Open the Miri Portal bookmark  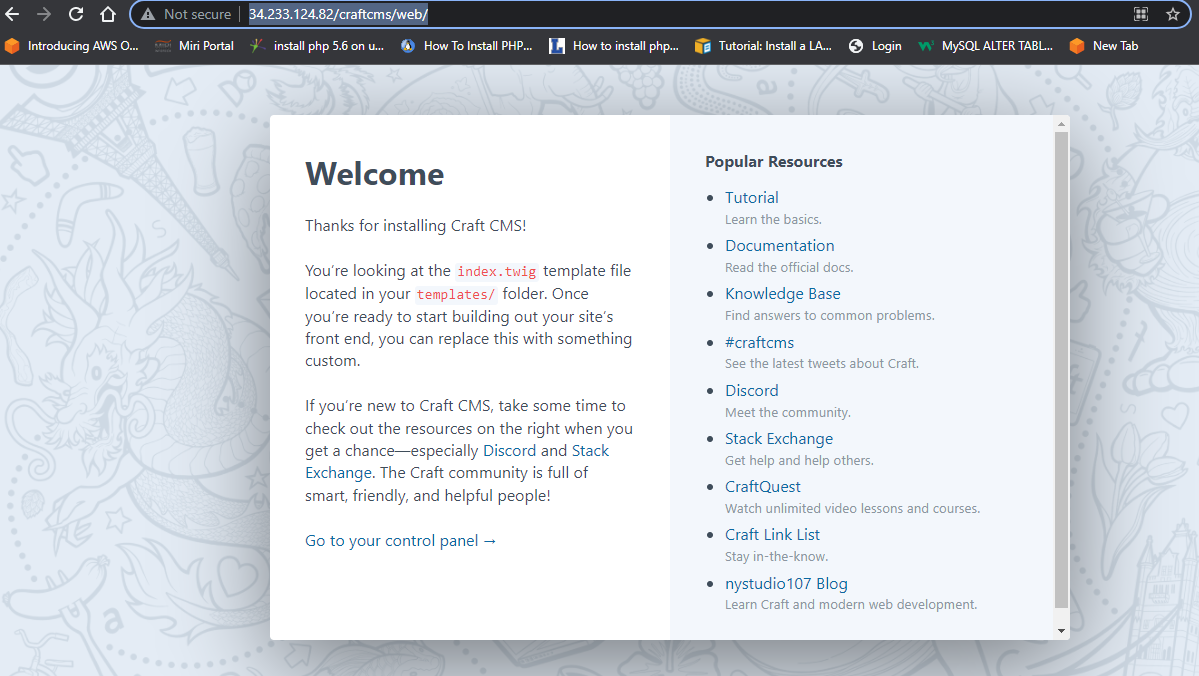pos(195,46)
